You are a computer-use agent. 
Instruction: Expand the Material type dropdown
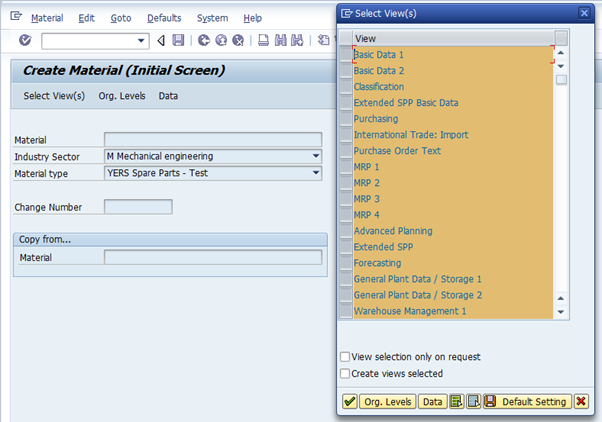(316, 173)
